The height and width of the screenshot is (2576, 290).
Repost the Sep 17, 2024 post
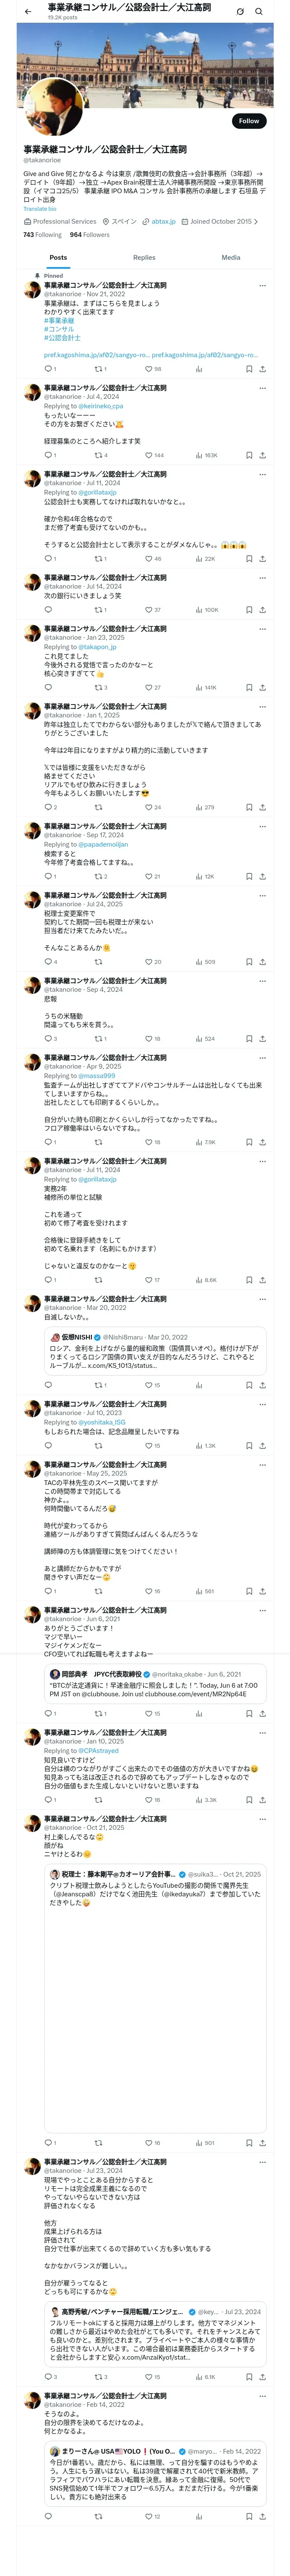coord(98,876)
